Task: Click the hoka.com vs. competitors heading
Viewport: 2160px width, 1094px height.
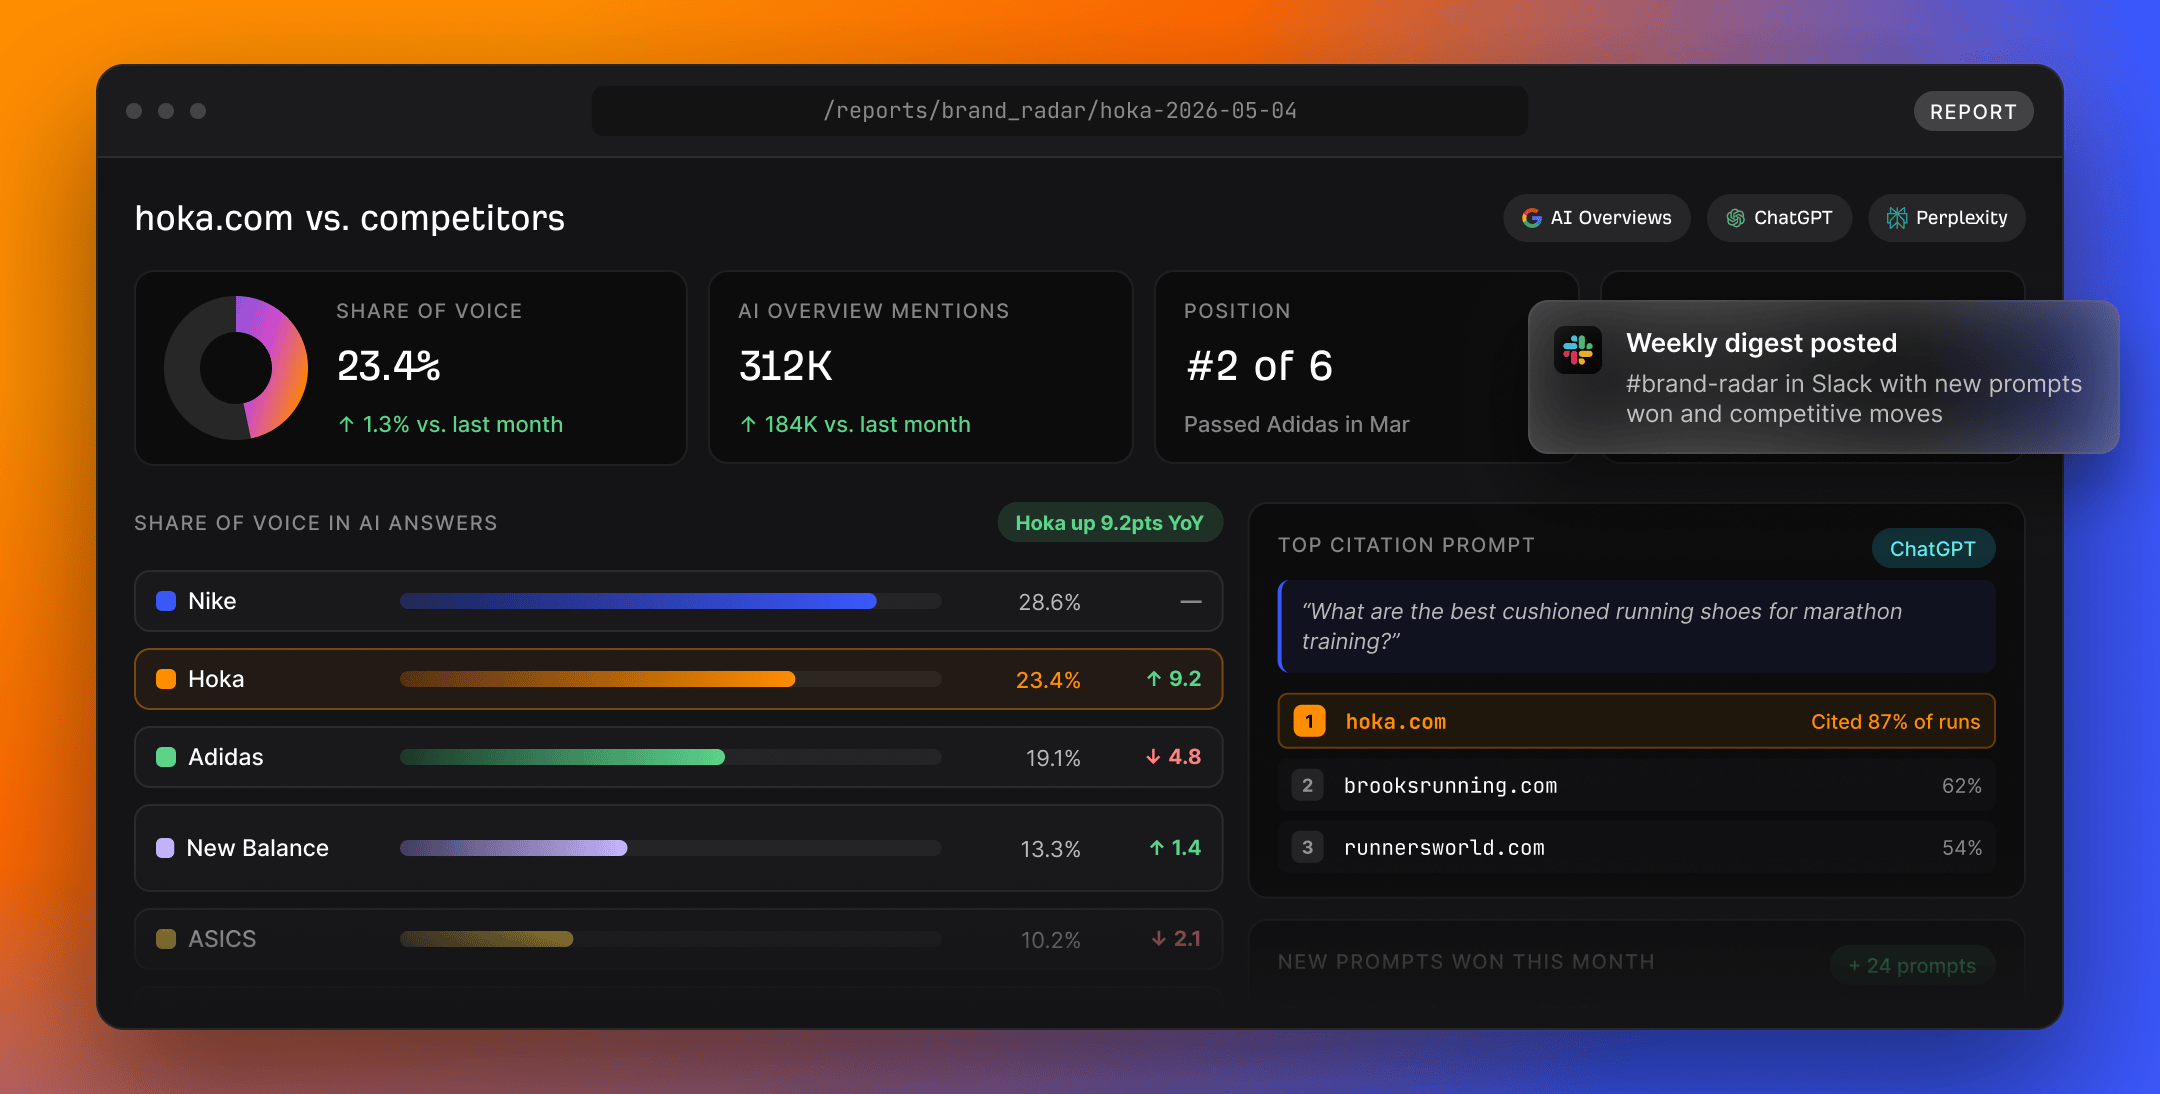Action: click(x=350, y=218)
